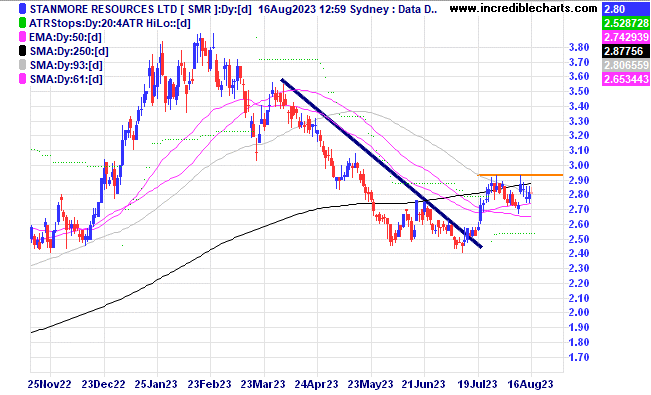Select the dark blue descending trendline
651x395 pixels.
point(381,163)
